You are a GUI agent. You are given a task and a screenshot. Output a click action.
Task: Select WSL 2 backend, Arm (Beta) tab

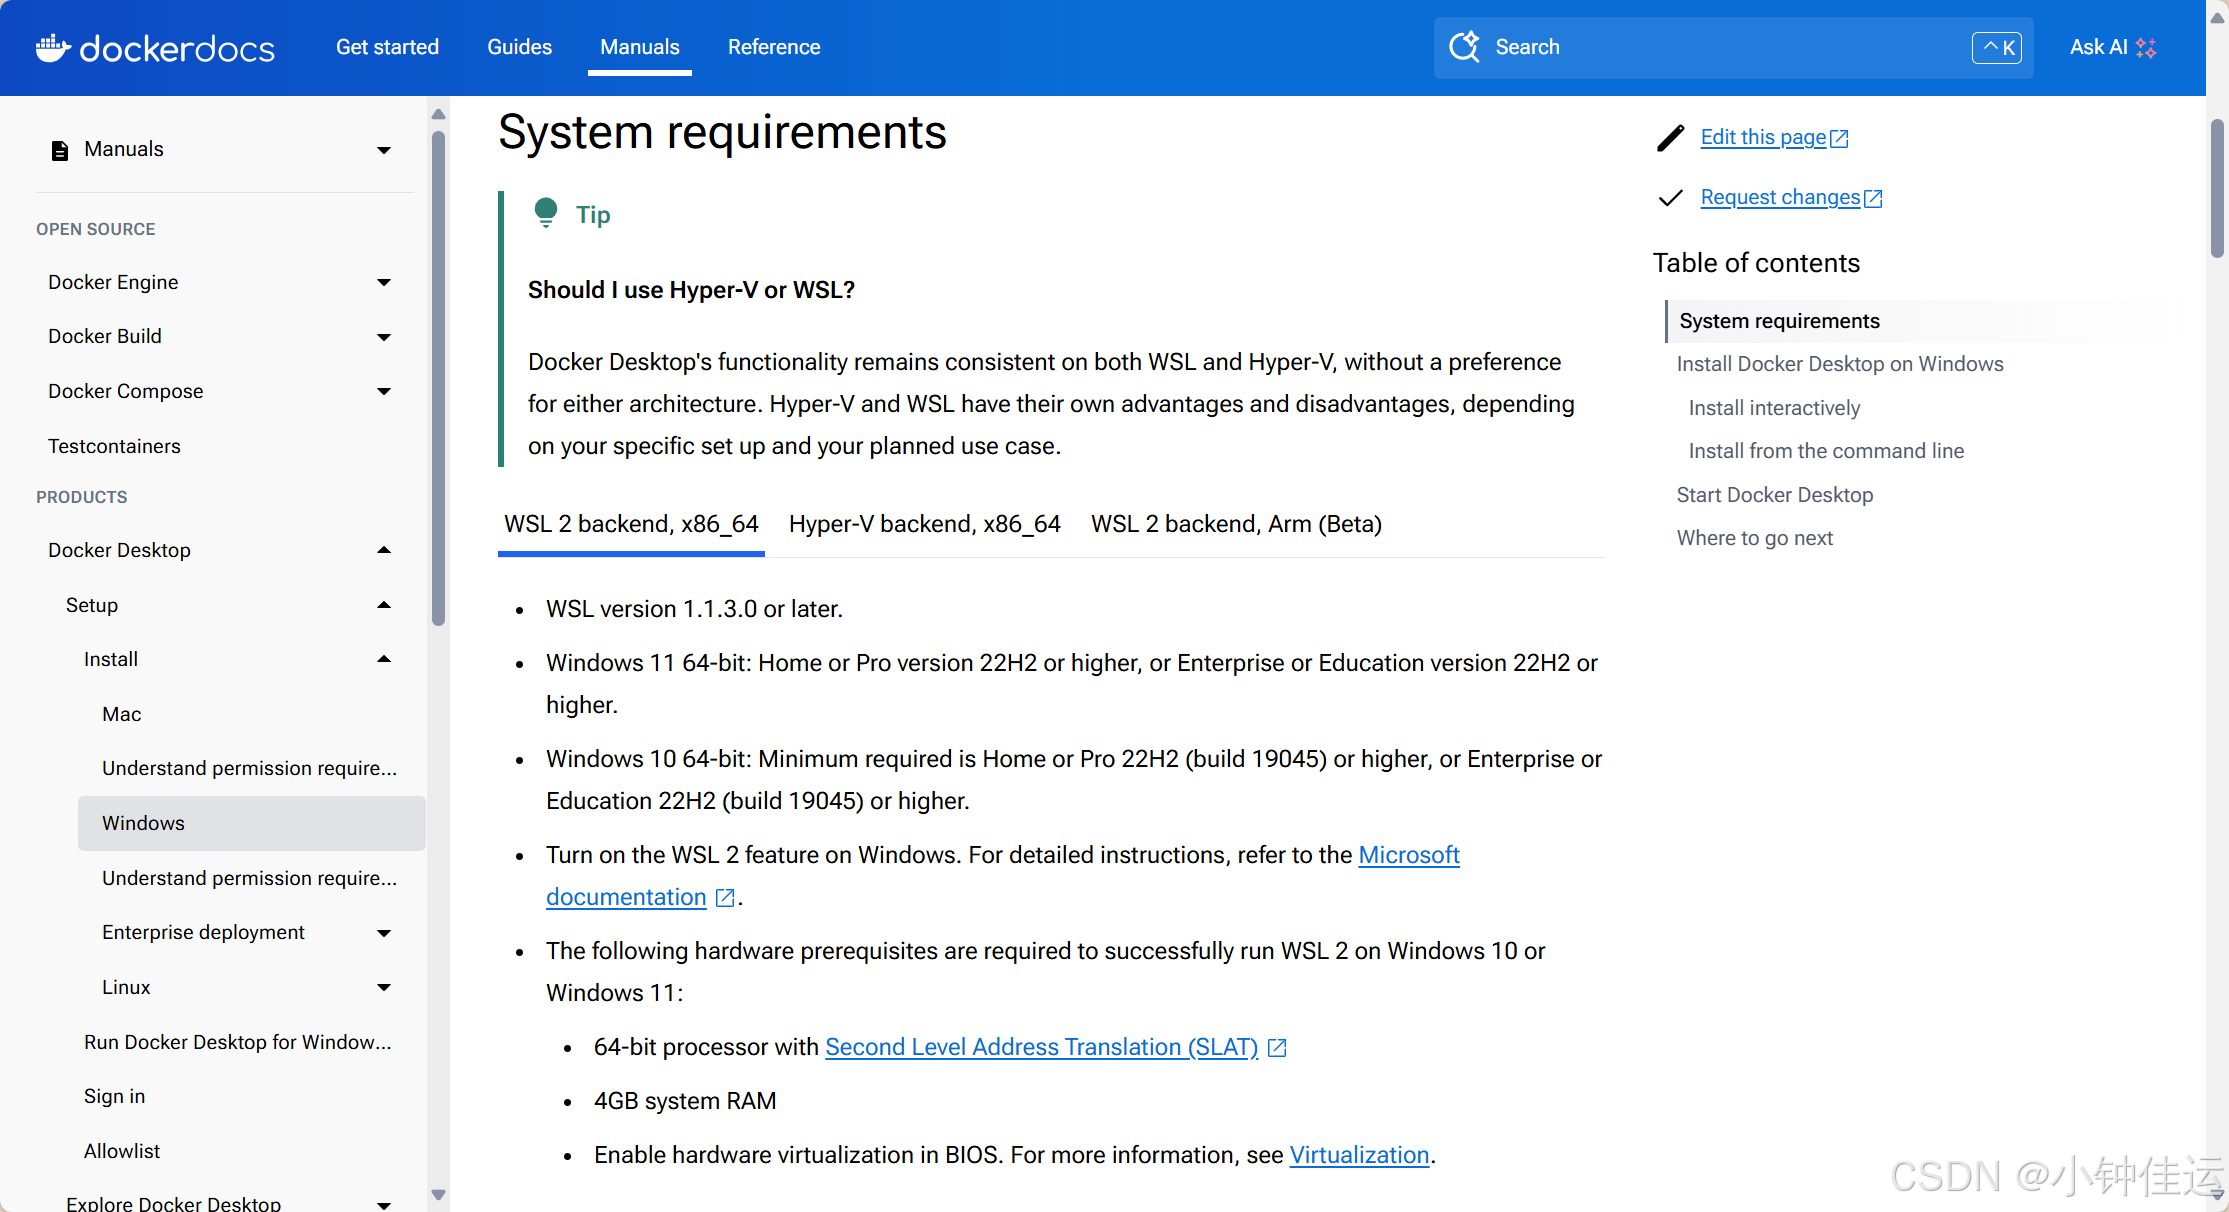pyautogui.click(x=1236, y=524)
